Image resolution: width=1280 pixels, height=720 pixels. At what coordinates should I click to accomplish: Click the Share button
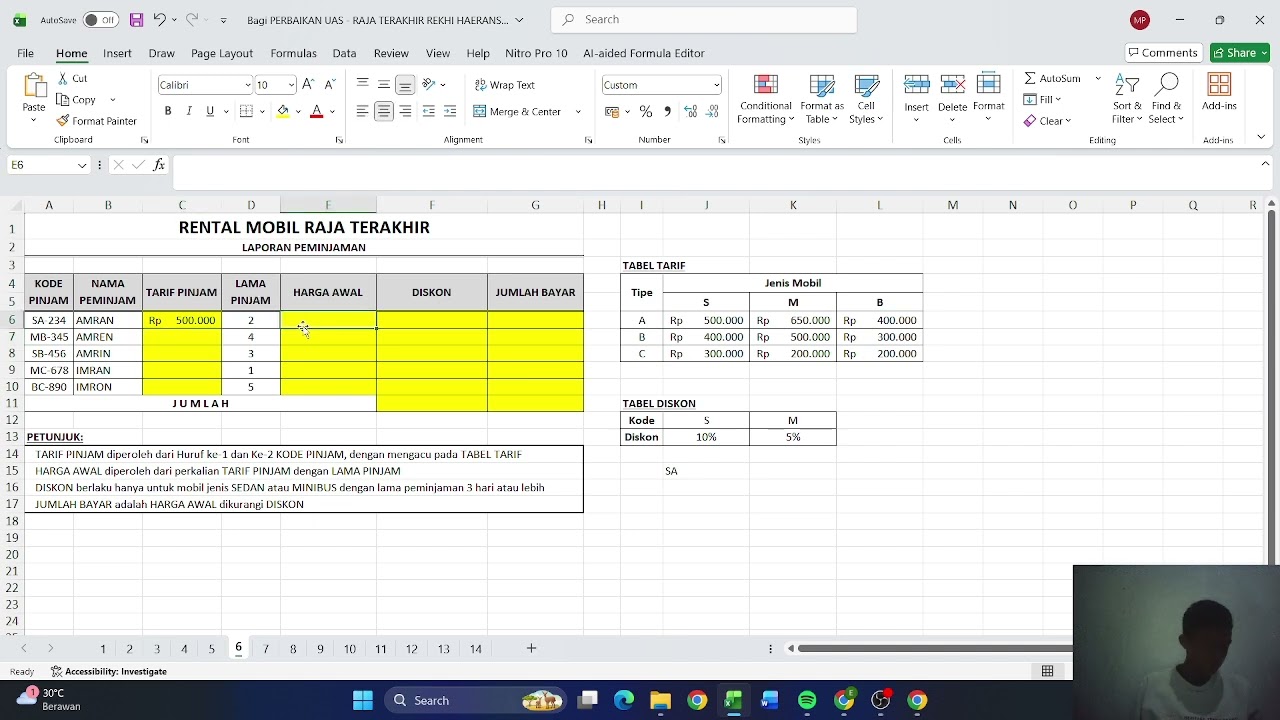coord(1239,53)
